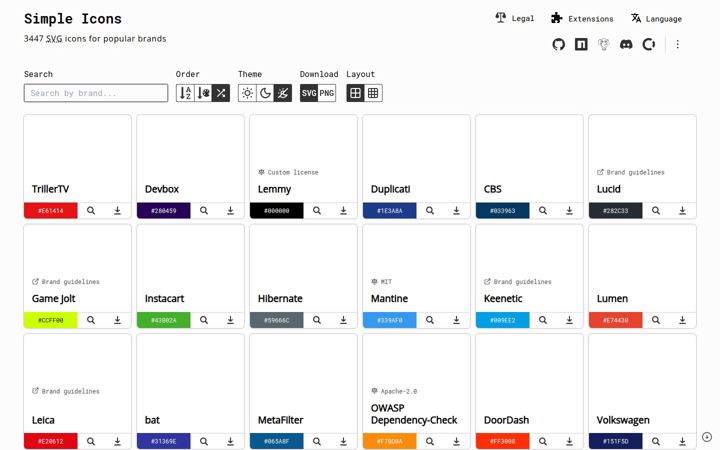Copy Devbox purple color swatch

(163, 211)
